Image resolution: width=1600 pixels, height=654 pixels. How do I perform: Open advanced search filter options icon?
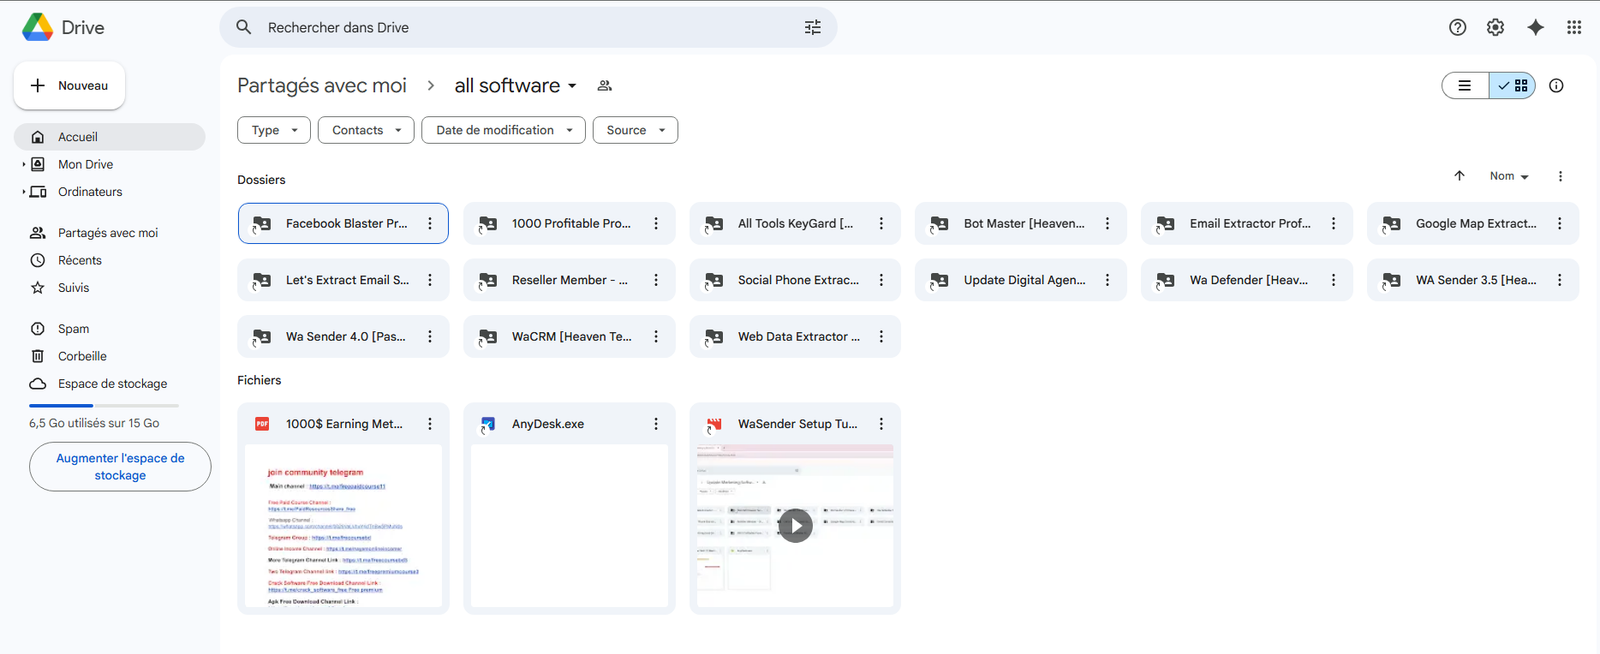(813, 27)
